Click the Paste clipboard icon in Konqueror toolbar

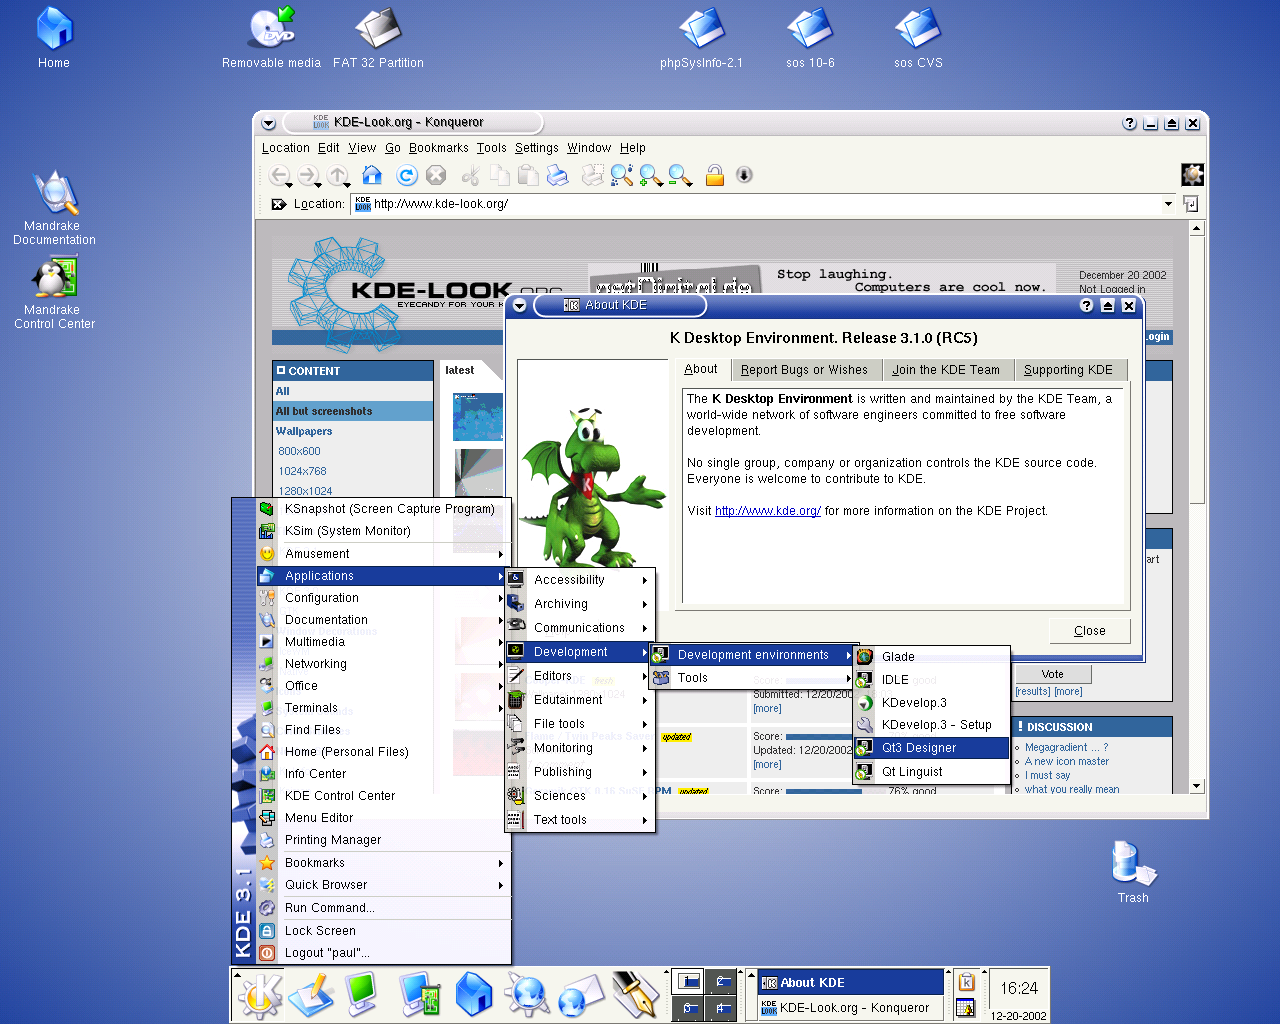pyautogui.click(x=528, y=175)
